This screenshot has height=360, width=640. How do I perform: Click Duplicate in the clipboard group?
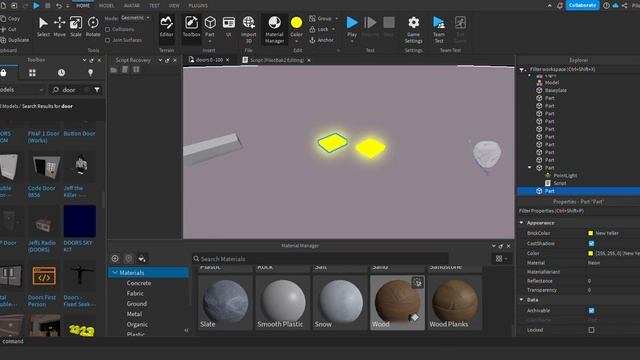(x=15, y=40)
